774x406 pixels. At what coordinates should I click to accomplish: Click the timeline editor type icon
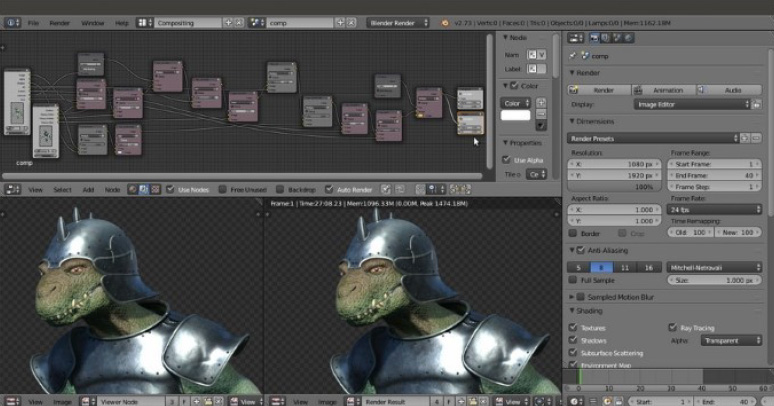[x=575, y=401]
